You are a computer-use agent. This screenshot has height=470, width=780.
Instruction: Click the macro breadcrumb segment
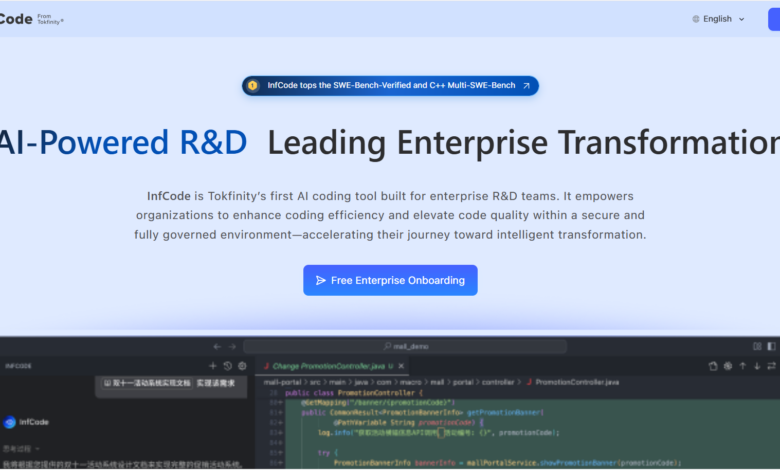pos(410,382)
